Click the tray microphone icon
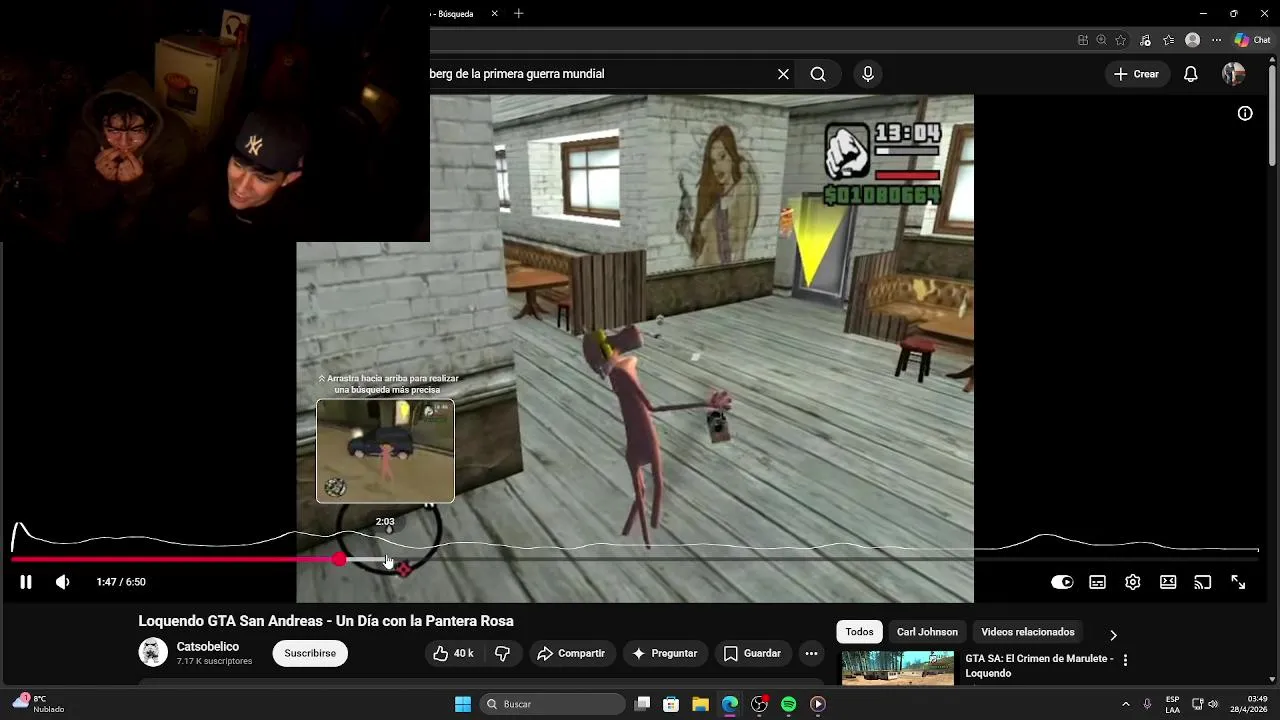The image size is (1280, 720). point(1147,704)
